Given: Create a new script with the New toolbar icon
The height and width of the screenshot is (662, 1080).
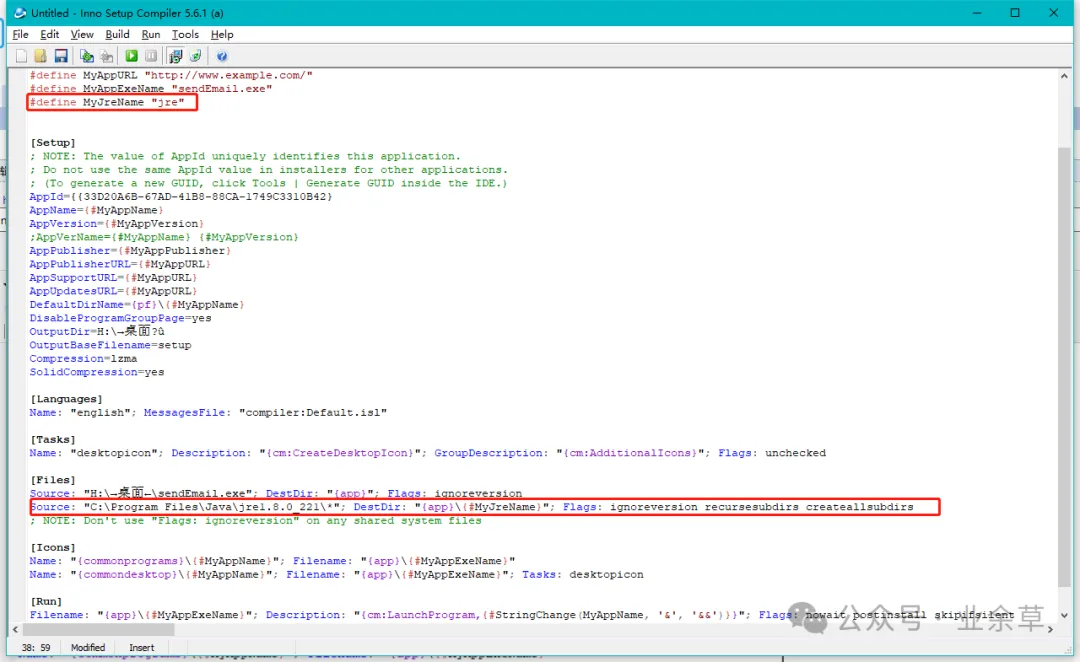Looking at the screenshot, I should [21, 56].
